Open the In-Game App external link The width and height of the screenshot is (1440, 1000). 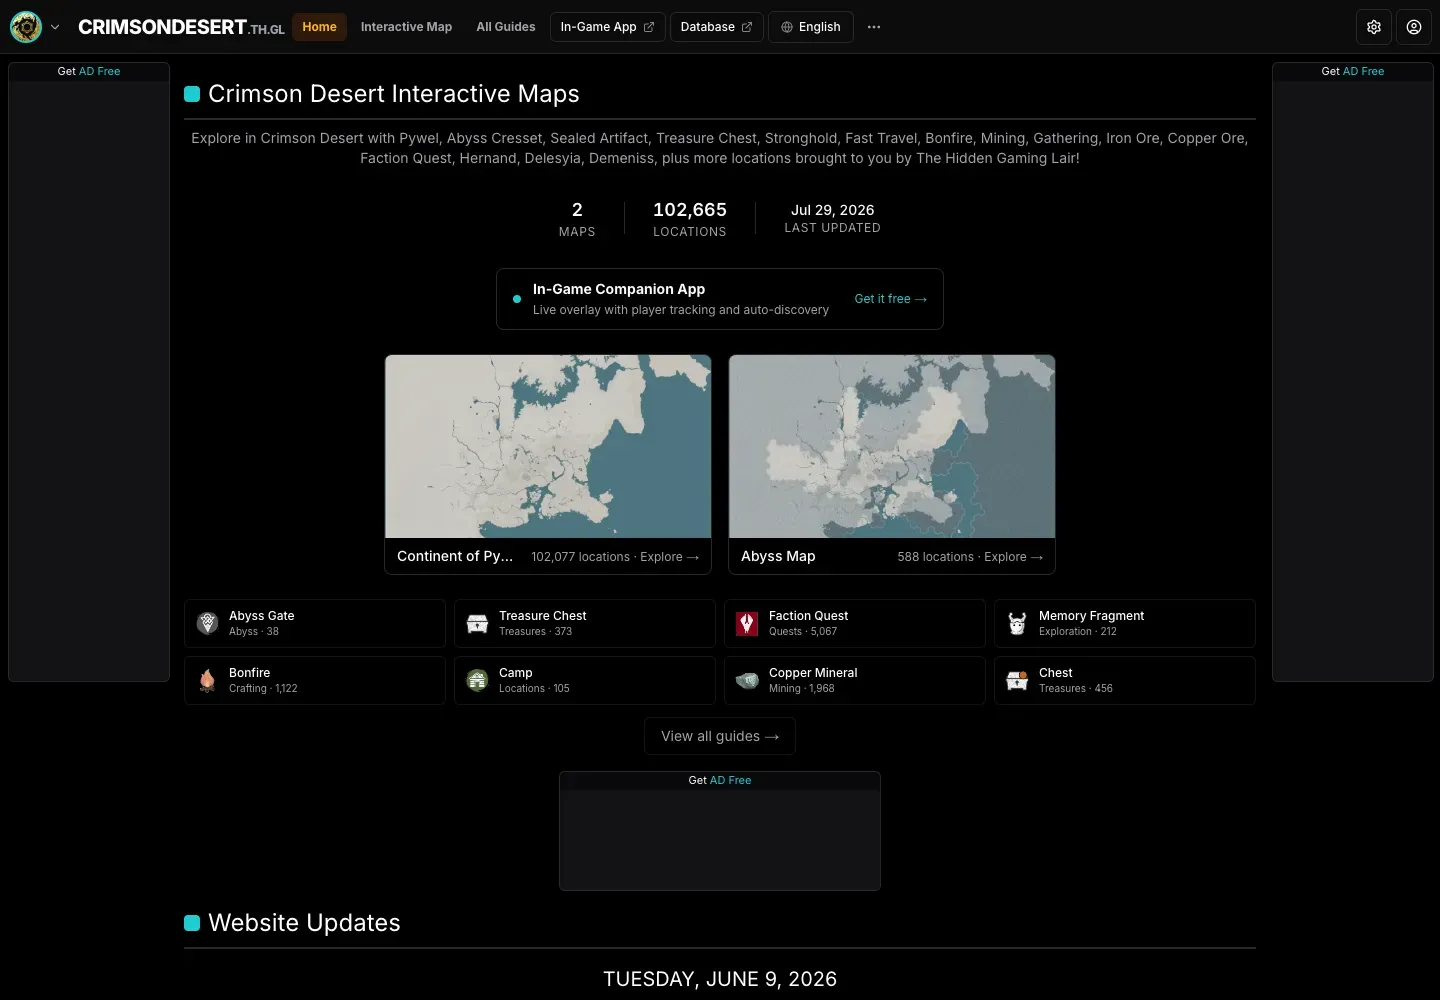[x=607, y=27]
